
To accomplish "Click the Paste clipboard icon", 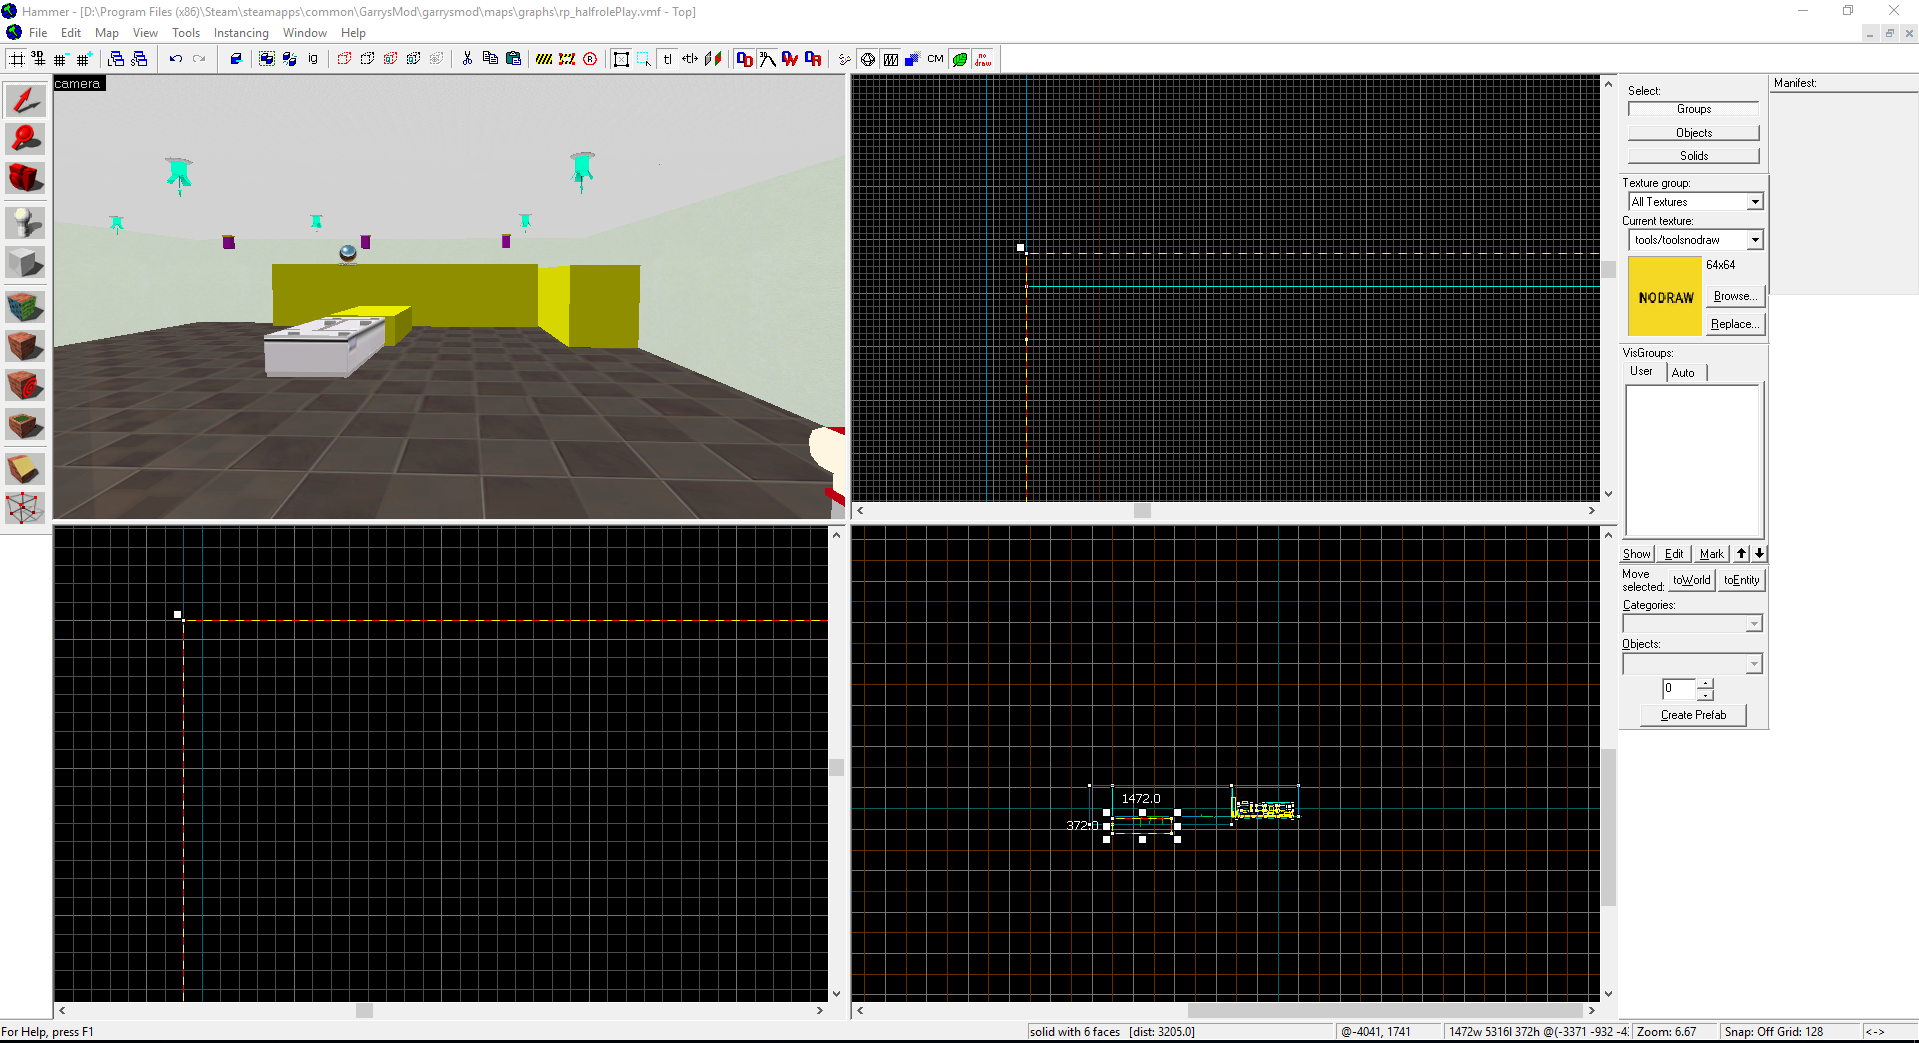I will click(513, 59).
